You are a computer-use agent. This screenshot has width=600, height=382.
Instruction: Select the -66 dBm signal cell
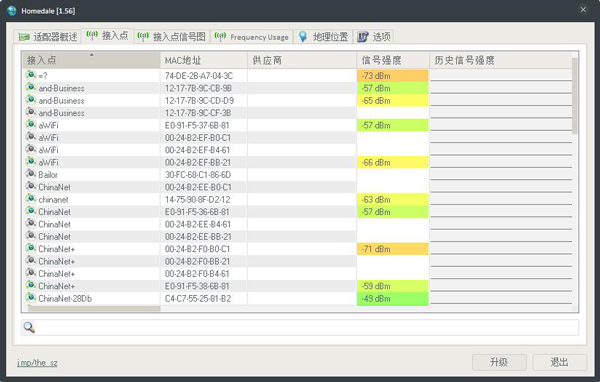coord(393,162)
